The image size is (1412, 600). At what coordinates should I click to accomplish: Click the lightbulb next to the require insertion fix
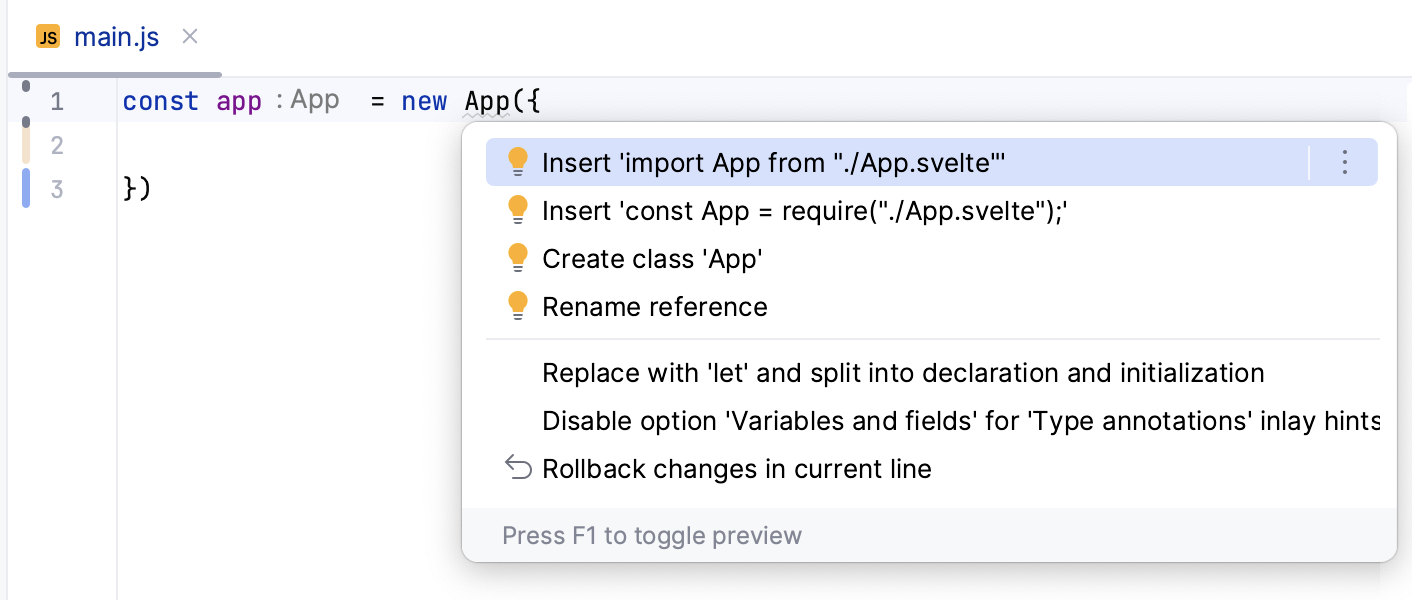click(518, 209)
